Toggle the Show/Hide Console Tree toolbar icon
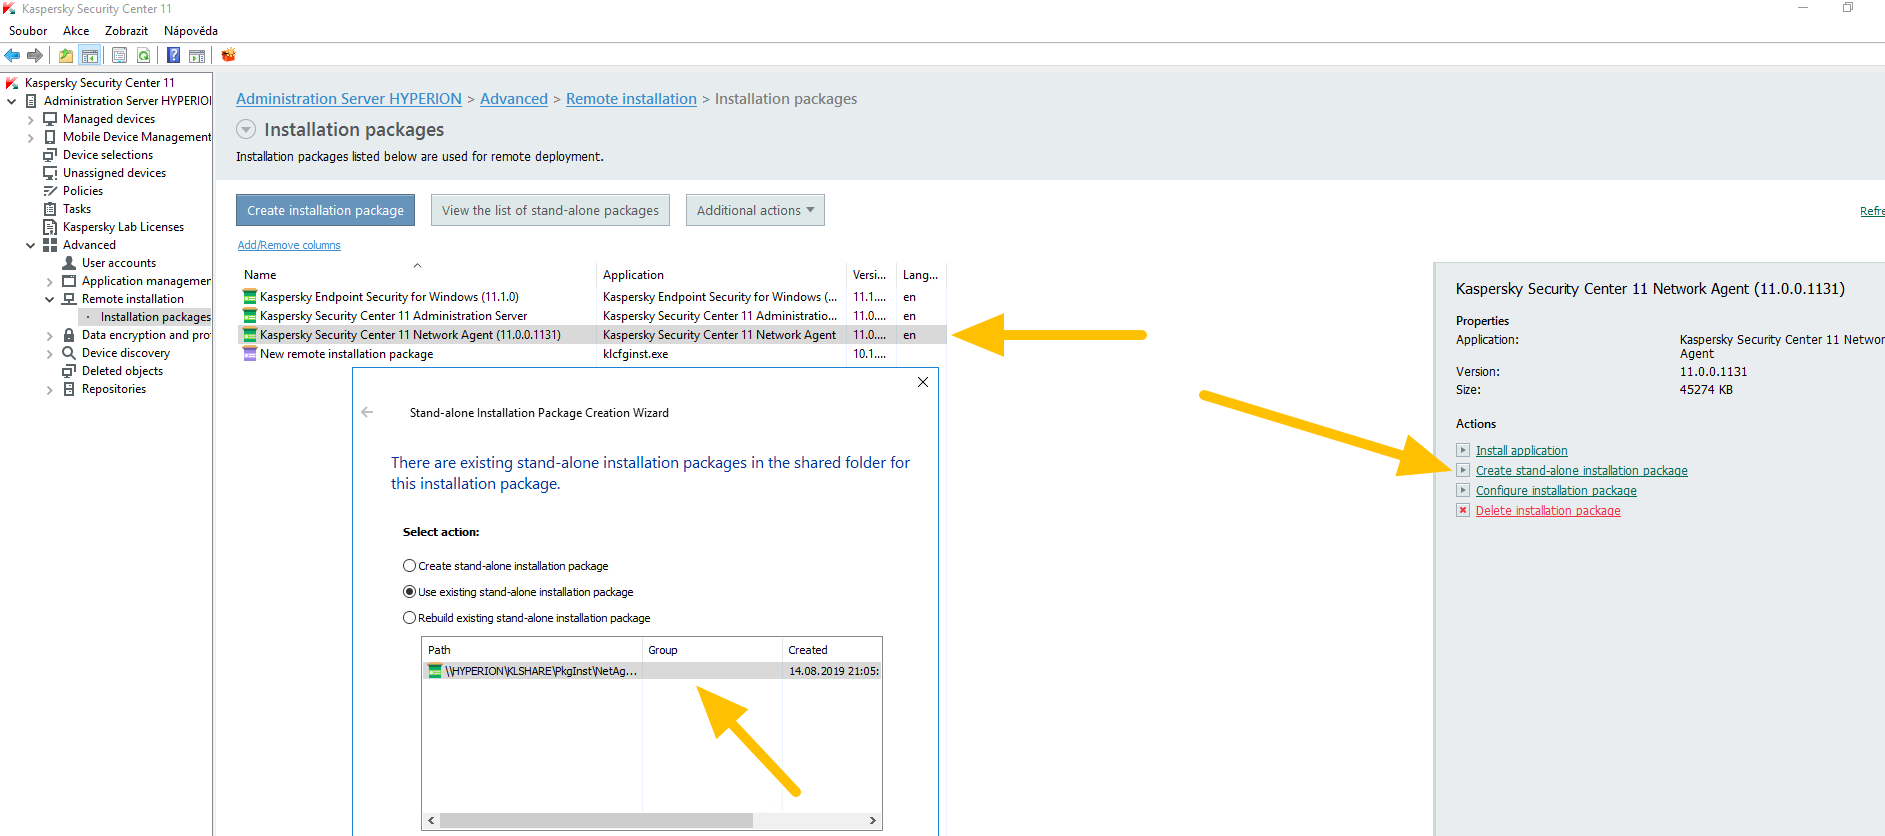The width and height of the screenshot is (1885, 836). pyautogui.click(x=90, y=55)
